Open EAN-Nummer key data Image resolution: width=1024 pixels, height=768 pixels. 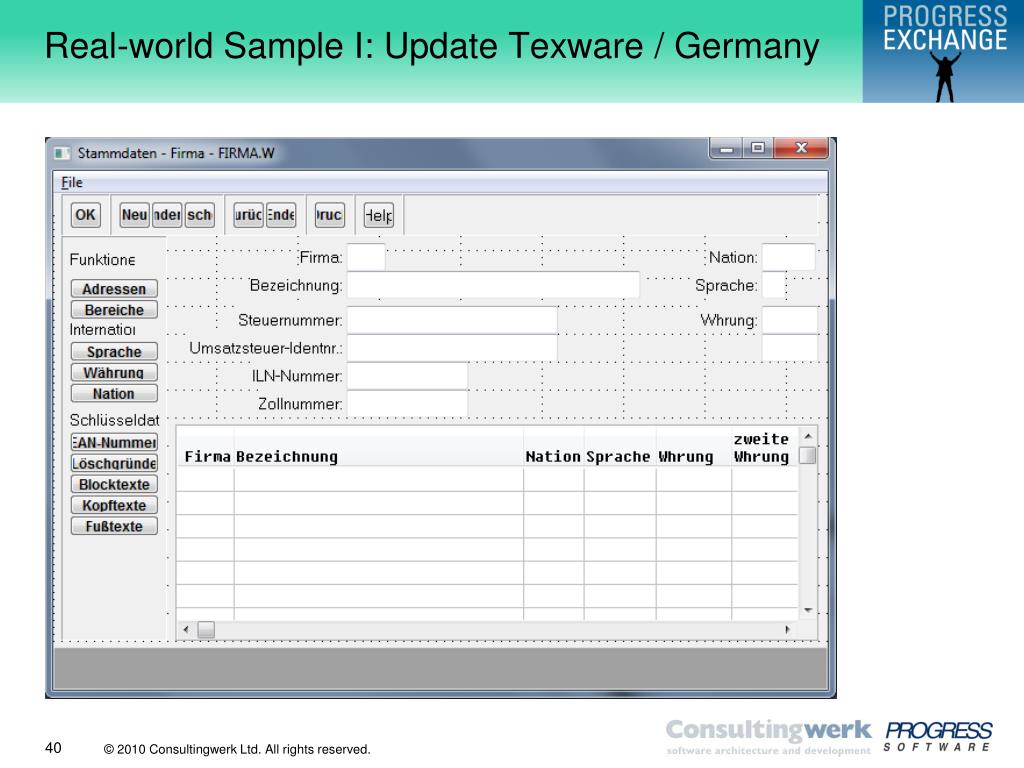point(114,442)
